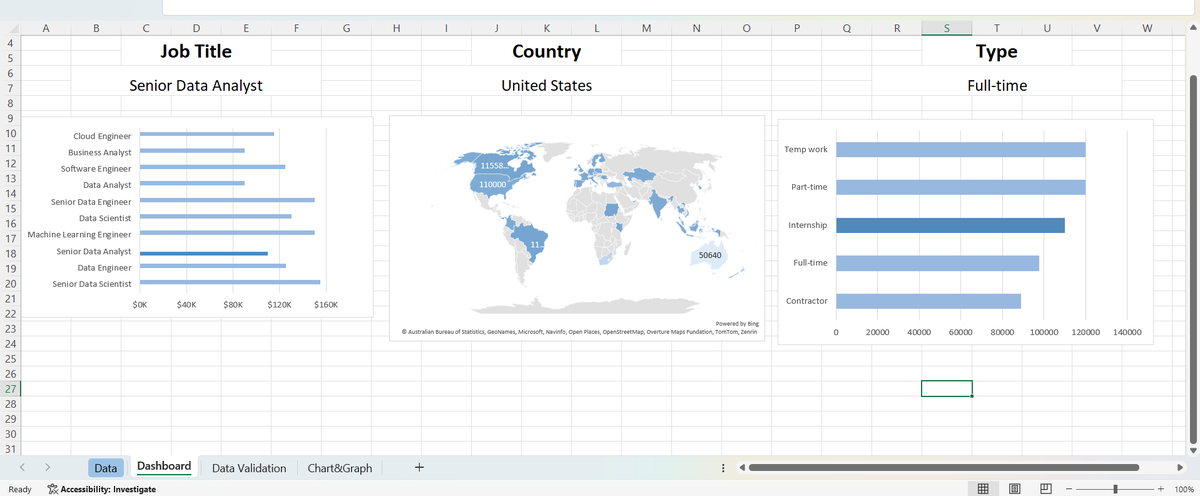Click the horizontal scrollbar thumb
Image resolution: width=1200 pixels, height=496 pixels.
tap(944, 467)
